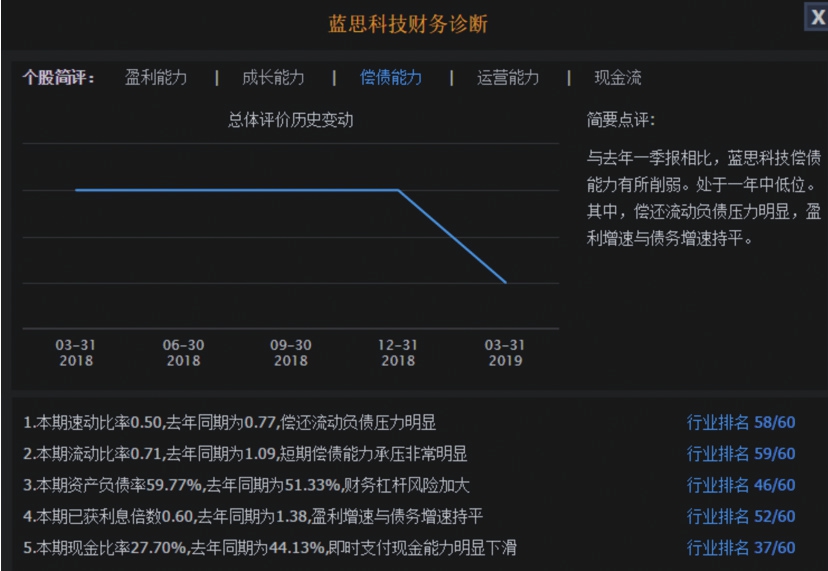Select the 流动比率0.71 diagnosis line
Image resolution: width=828 pixels, height=571 pixels.
point(245,453)
